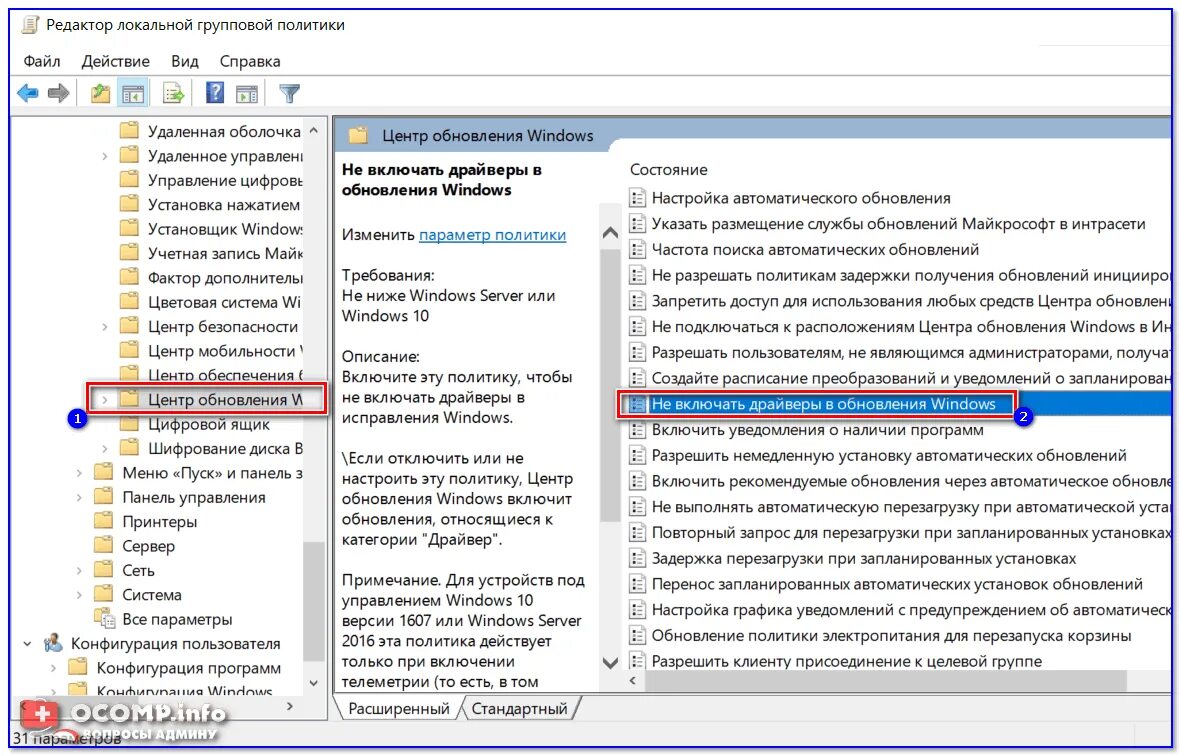Click the Up one level folder icon
Viewport: 1181px width, 756px height.
click(100, 93)
